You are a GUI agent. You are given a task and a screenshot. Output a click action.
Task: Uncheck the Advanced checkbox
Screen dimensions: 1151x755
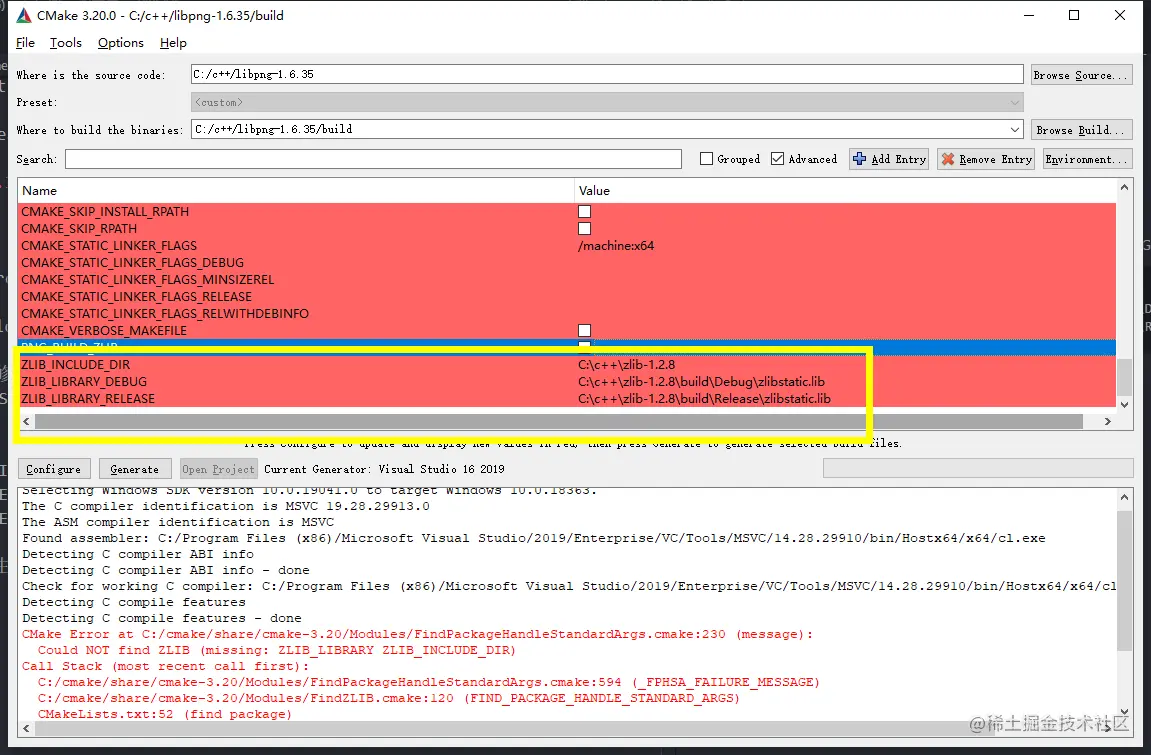coord(777,158)
